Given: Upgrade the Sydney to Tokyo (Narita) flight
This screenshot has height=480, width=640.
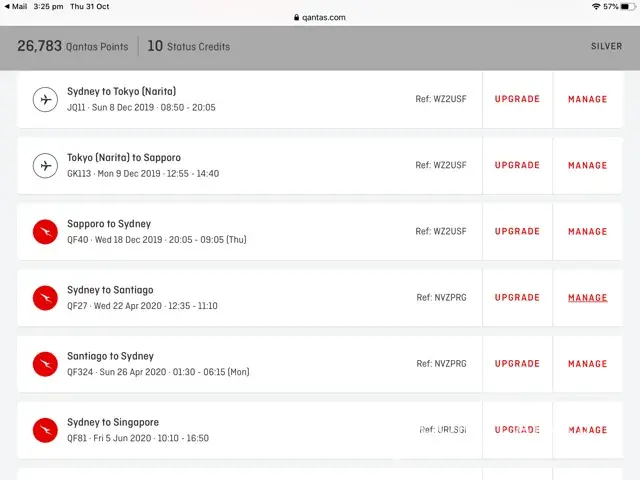Looking at the screenshot, I should pos(517,99).
